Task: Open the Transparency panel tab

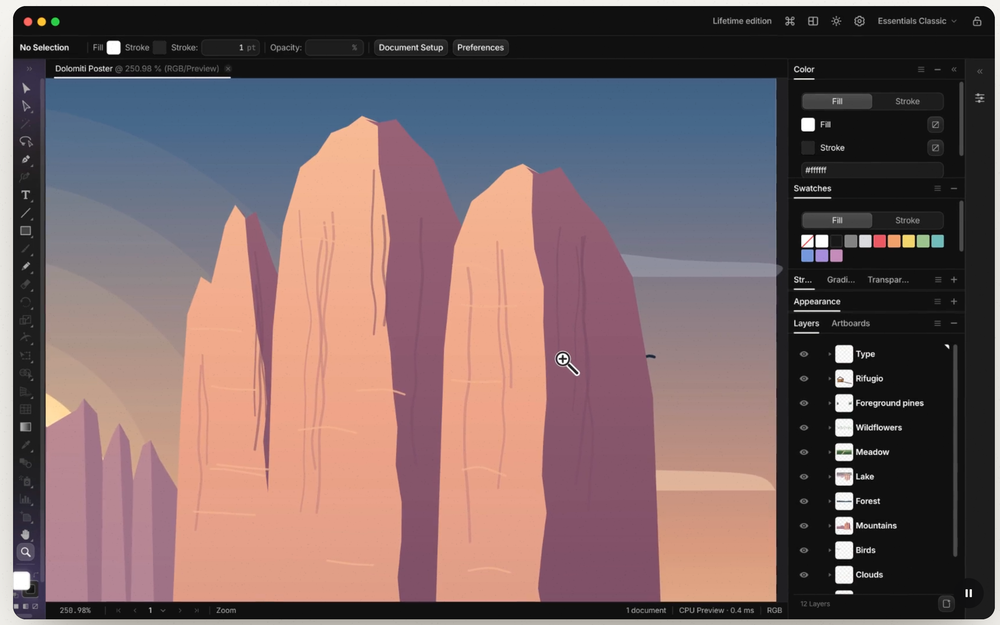Action: 888,280
